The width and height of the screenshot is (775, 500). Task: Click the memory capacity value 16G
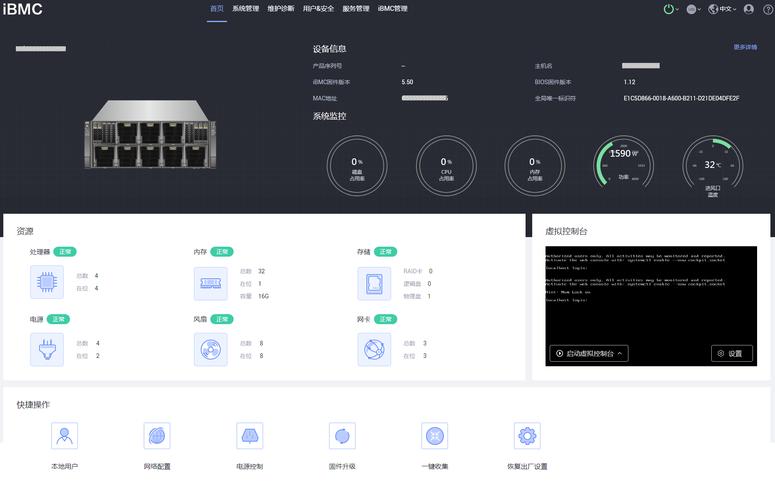point(263,296)
